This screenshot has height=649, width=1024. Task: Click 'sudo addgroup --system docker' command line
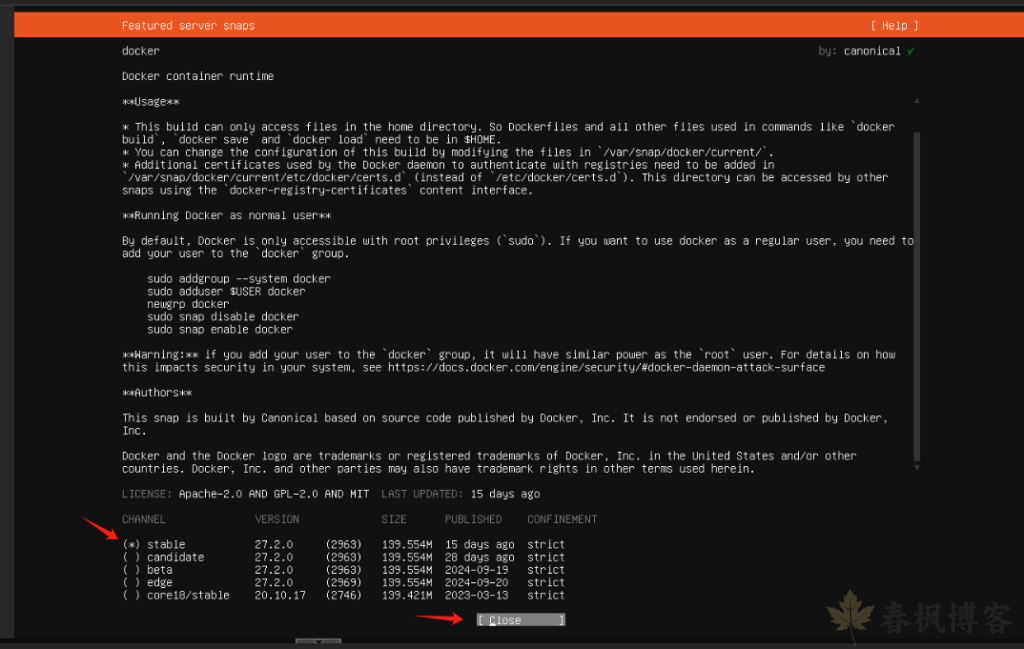click(x=239, y=279)
